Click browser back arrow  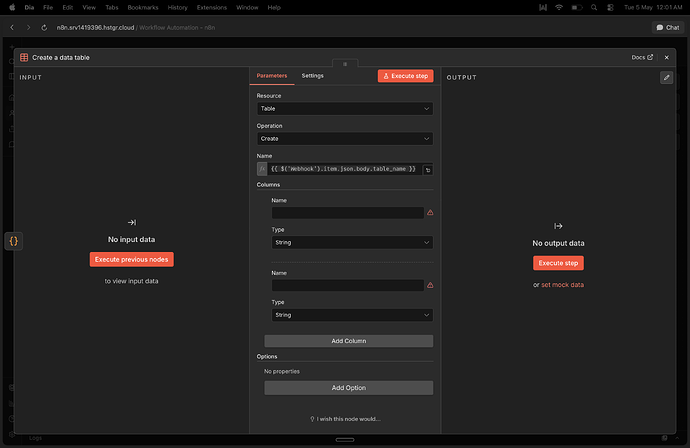pos(12,27)
